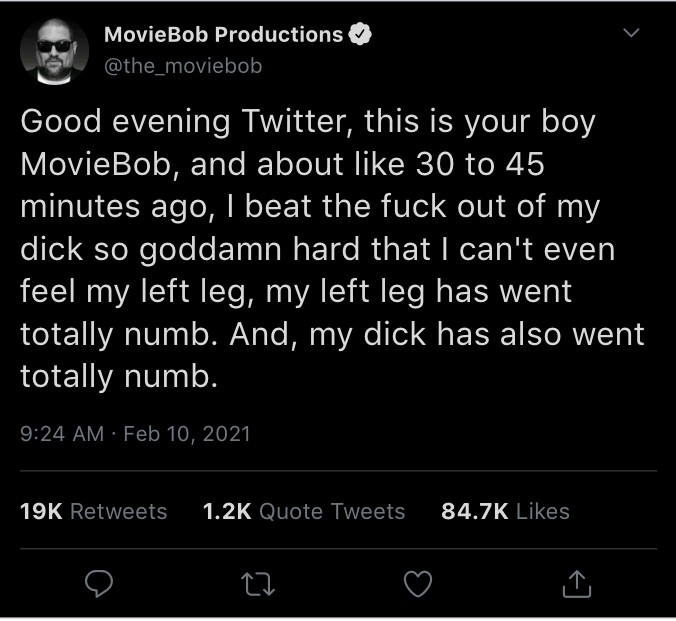Click the 84.7K likes count number
The width and height of the screenshot is (676, 621).
pos(475,511)
